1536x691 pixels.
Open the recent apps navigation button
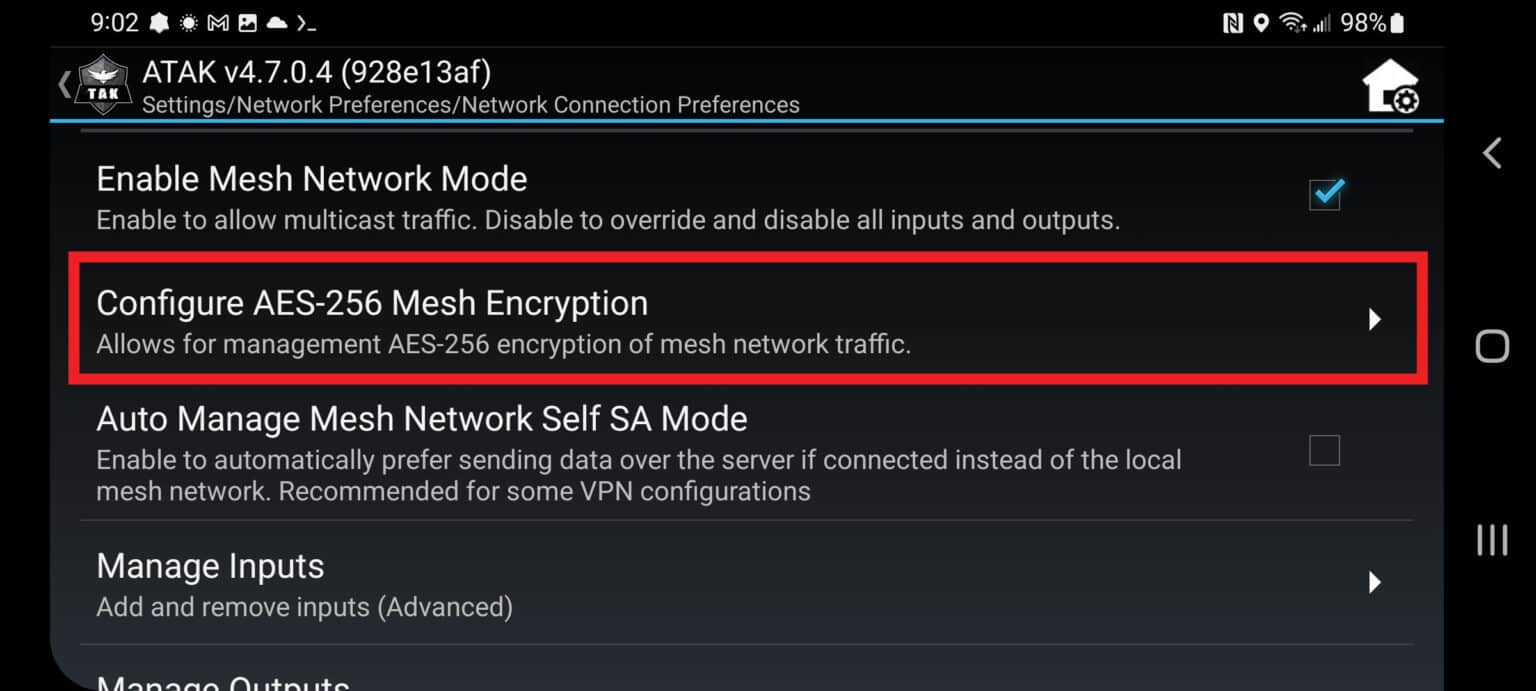(1492, 540)
